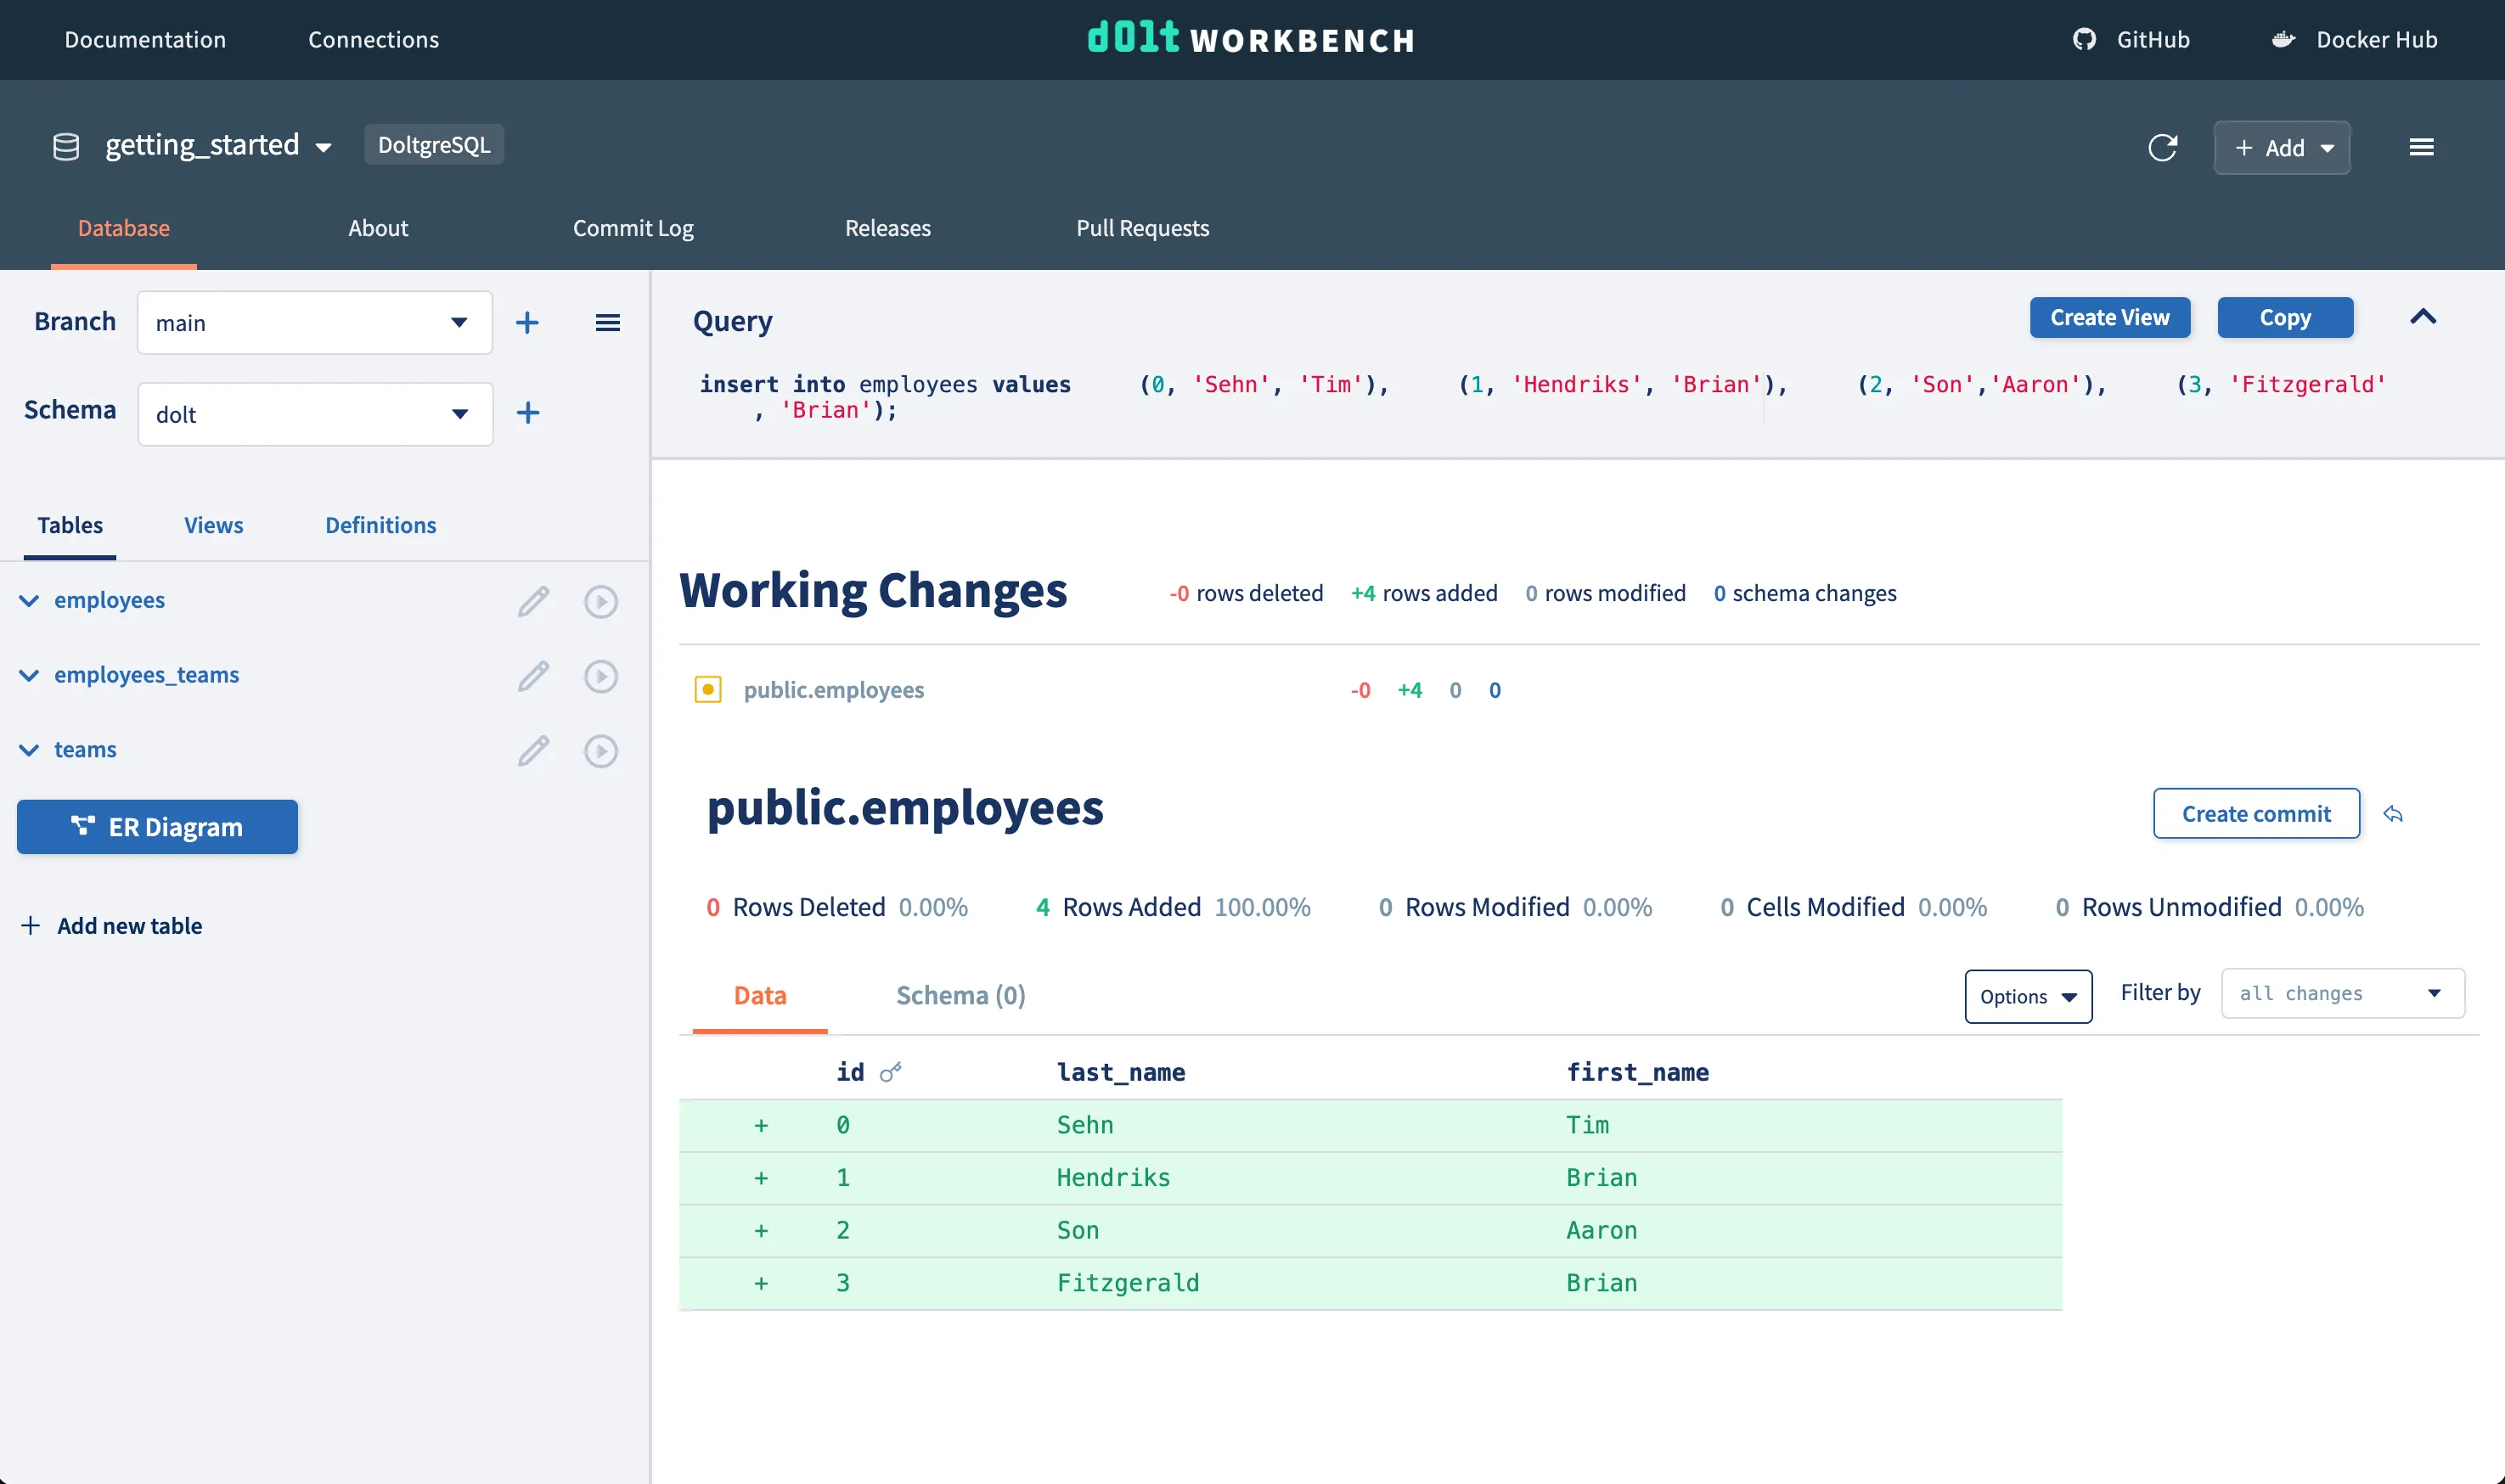The image size is (2505, 1484).
Task: Collapse the query editor chevron
Action: (2422, 317)
